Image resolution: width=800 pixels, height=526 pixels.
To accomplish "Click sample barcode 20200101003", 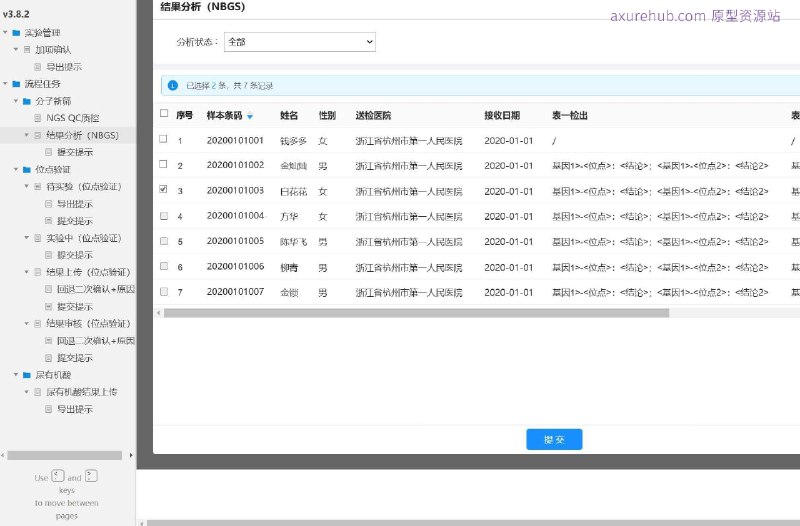I will 235,190.
